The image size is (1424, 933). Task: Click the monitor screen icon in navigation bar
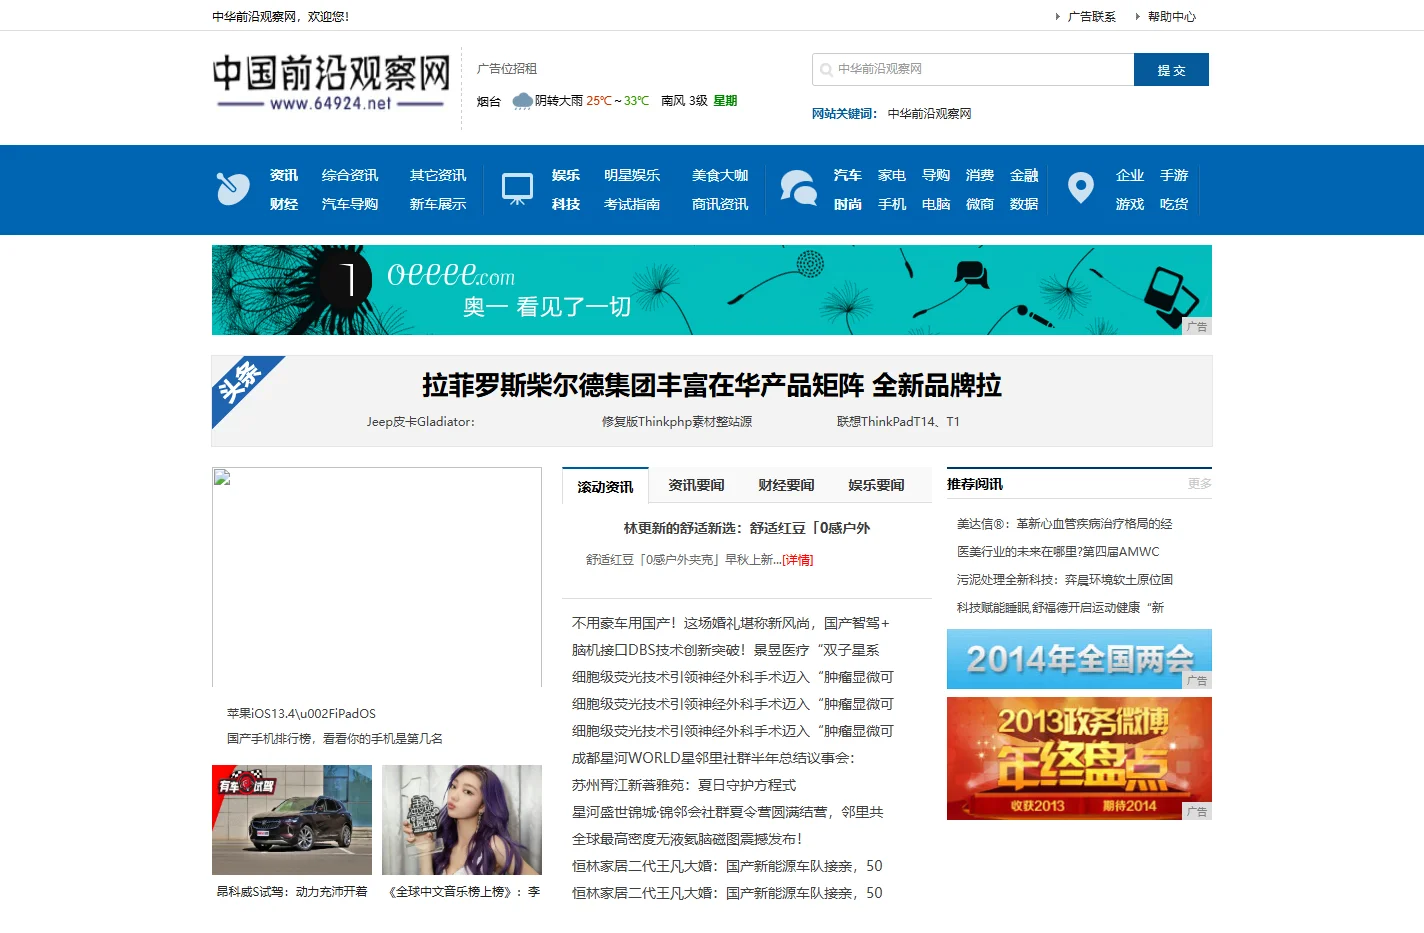517,188
